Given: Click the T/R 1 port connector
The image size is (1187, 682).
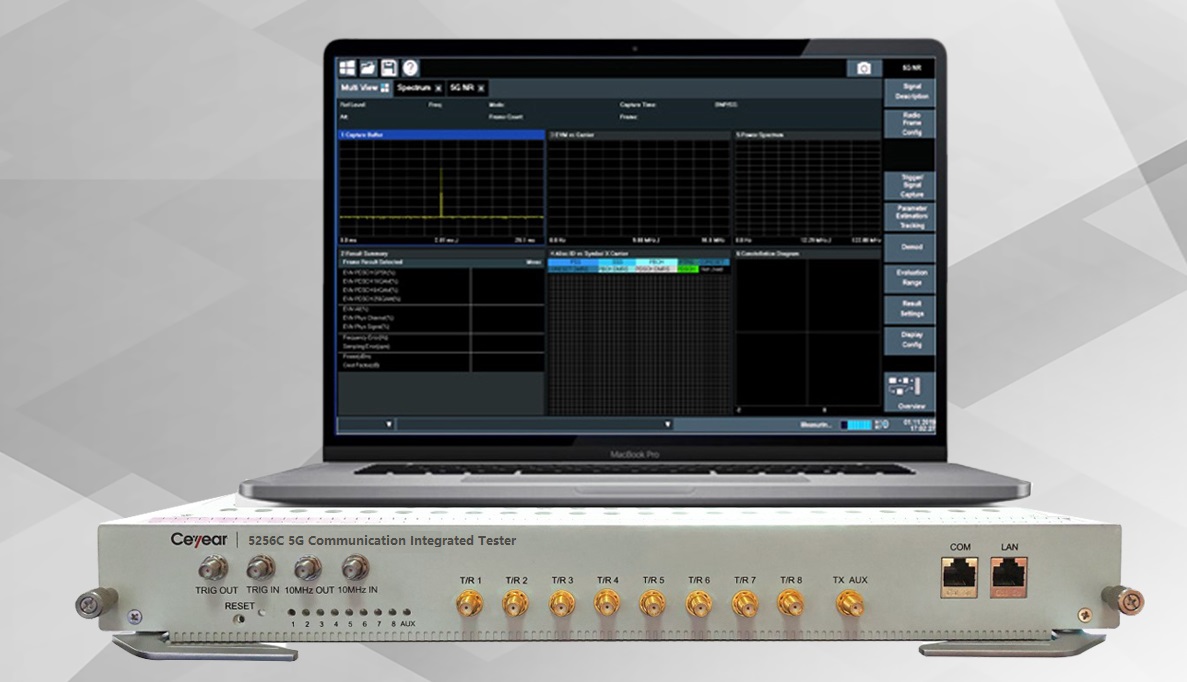Looking at the screenshot, I should pyautogui.click(x=469, y=604).
